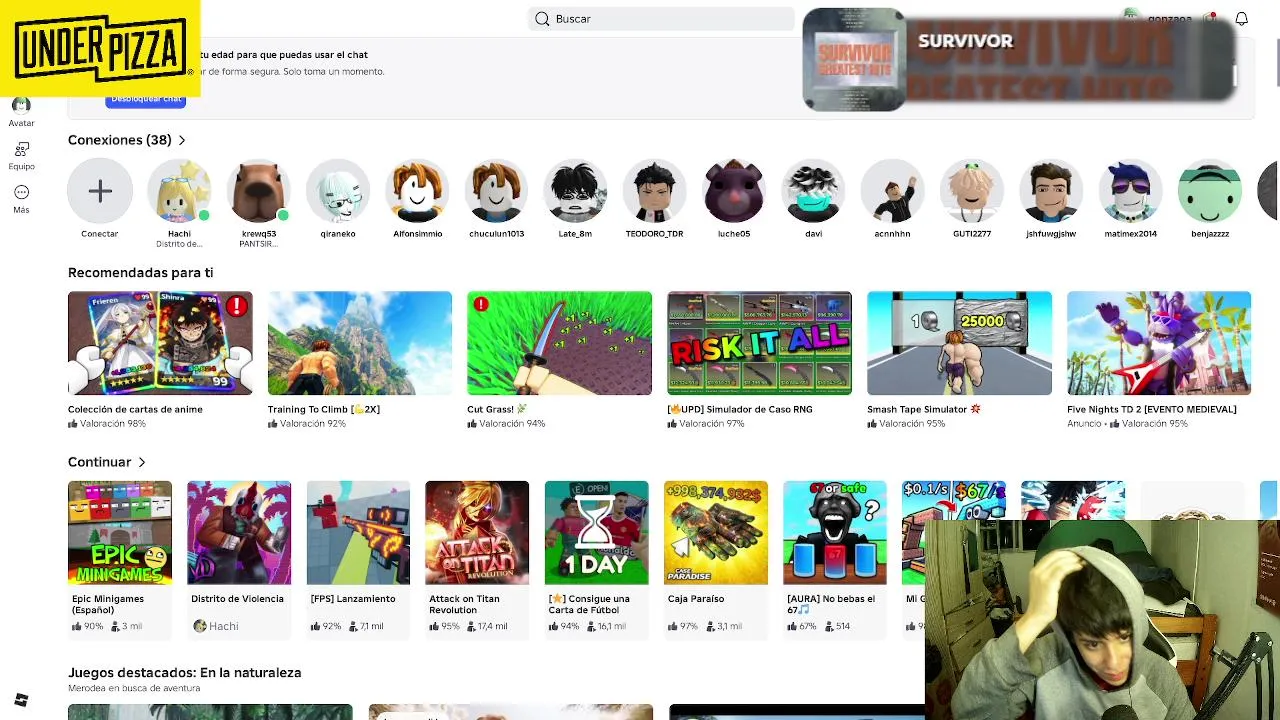Expand the Conexiones (38) chevron

point(182,140)
